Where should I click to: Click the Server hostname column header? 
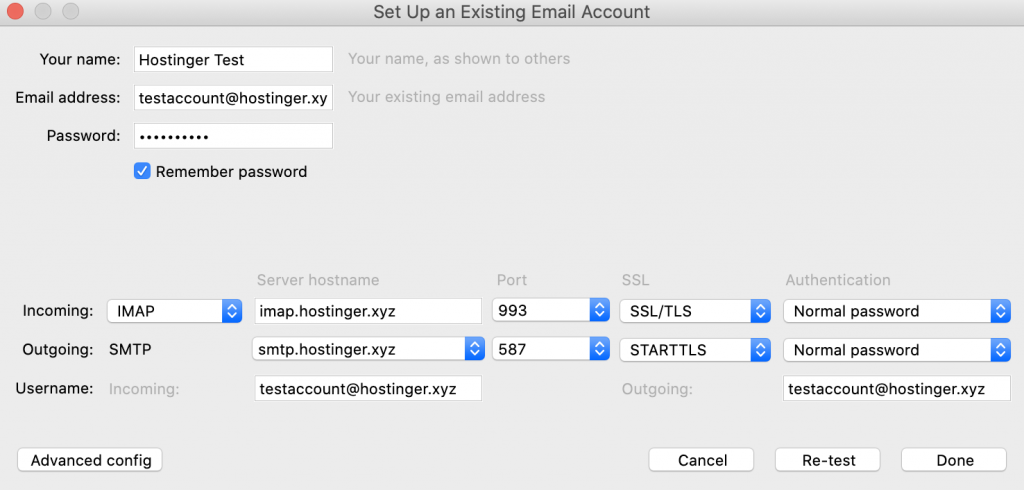[x=318, y=280]
